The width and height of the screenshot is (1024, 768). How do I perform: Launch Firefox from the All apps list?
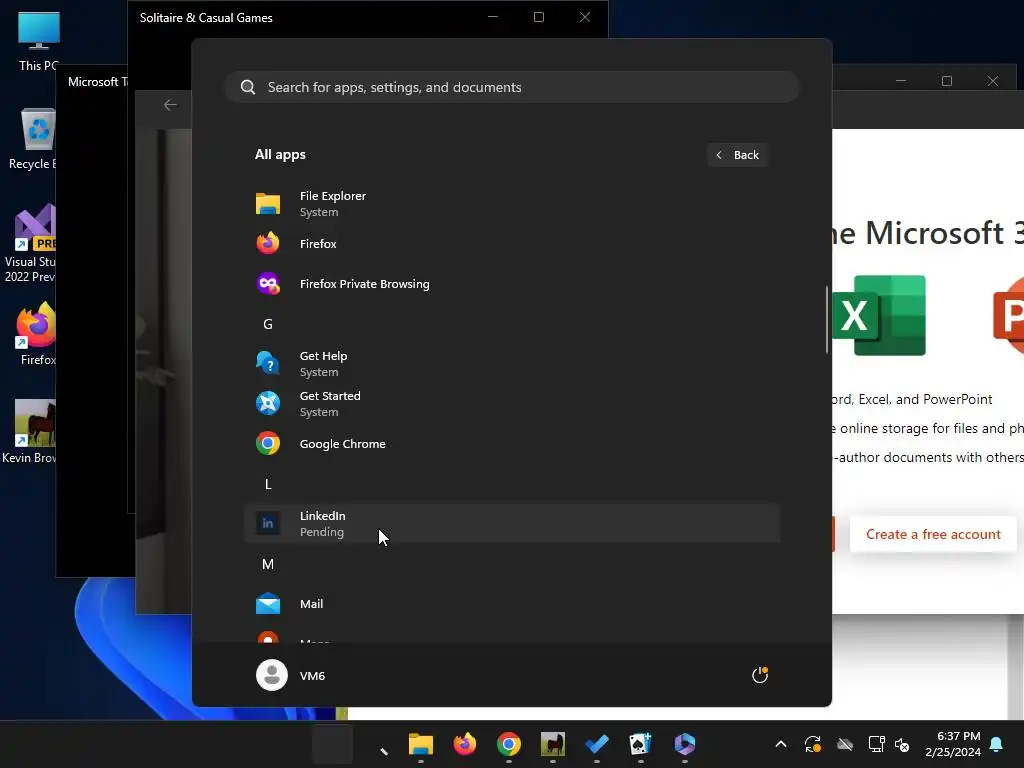click(x=512, y=244)
